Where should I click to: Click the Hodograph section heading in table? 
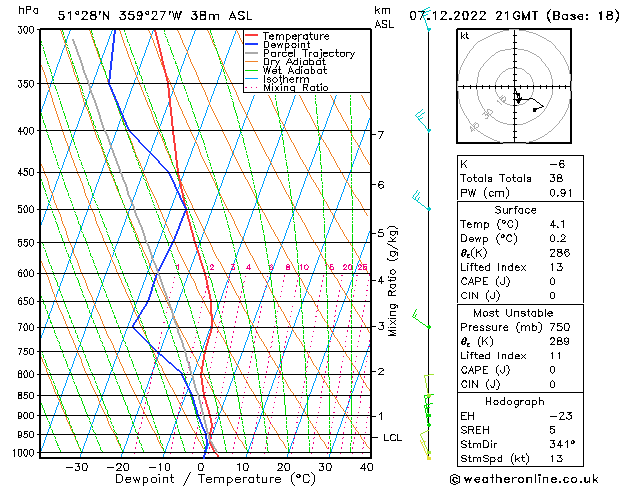click(515, 401)
